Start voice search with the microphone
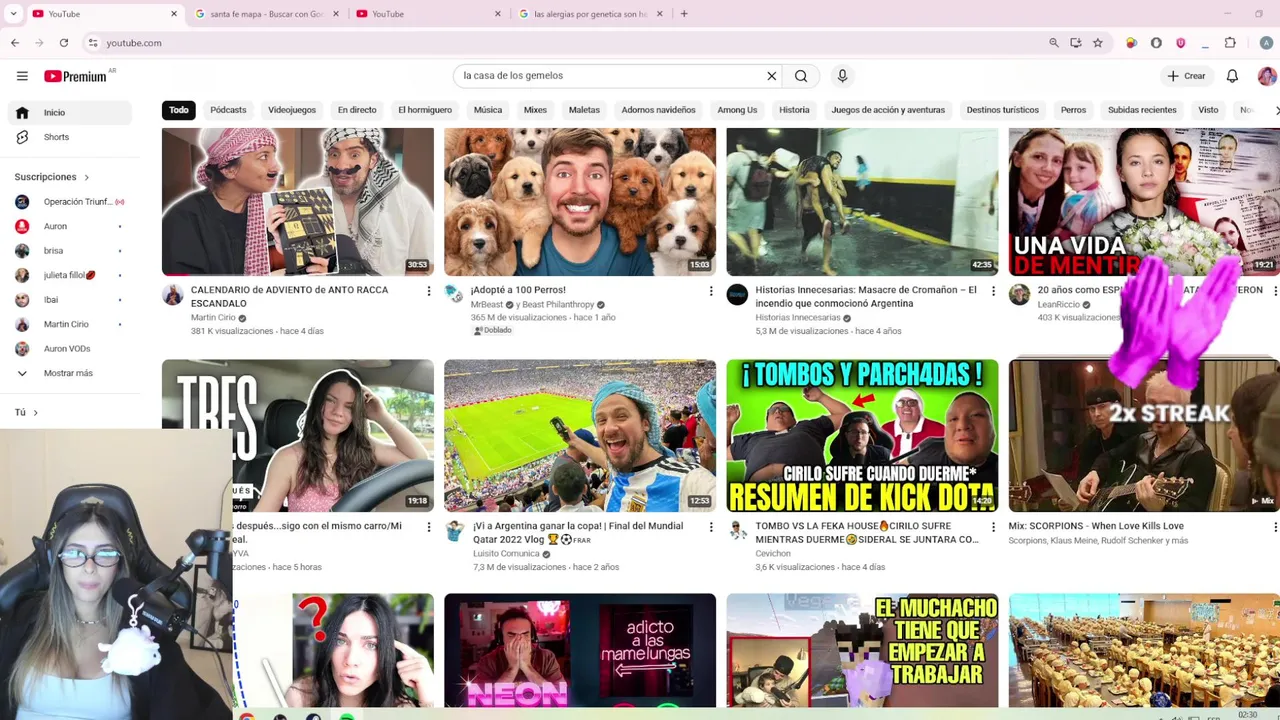 [842, 76]
